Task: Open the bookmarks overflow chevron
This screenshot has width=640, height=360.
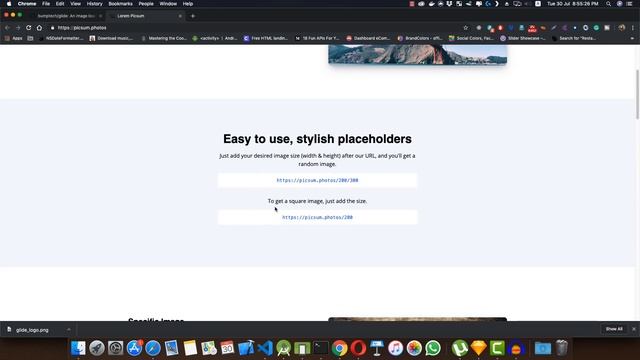Action: tap(632, 38)
